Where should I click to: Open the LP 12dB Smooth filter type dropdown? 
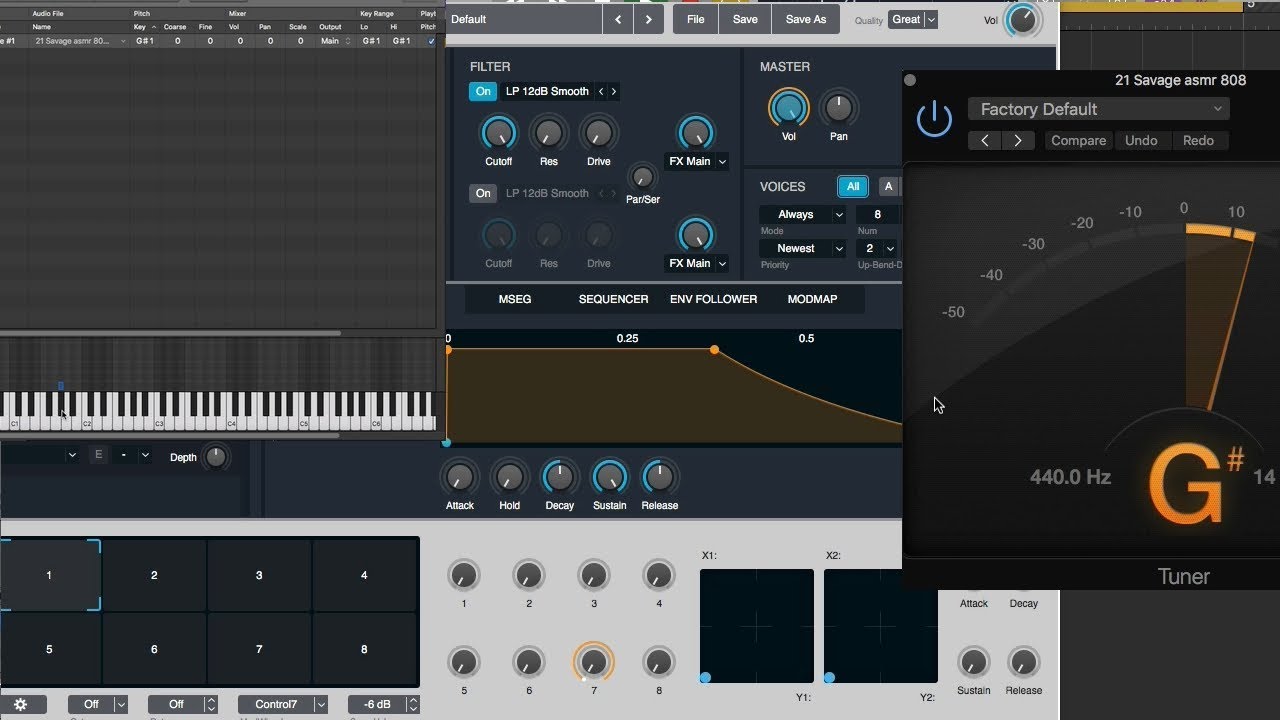pyautogui.click(x=546, y=91)
